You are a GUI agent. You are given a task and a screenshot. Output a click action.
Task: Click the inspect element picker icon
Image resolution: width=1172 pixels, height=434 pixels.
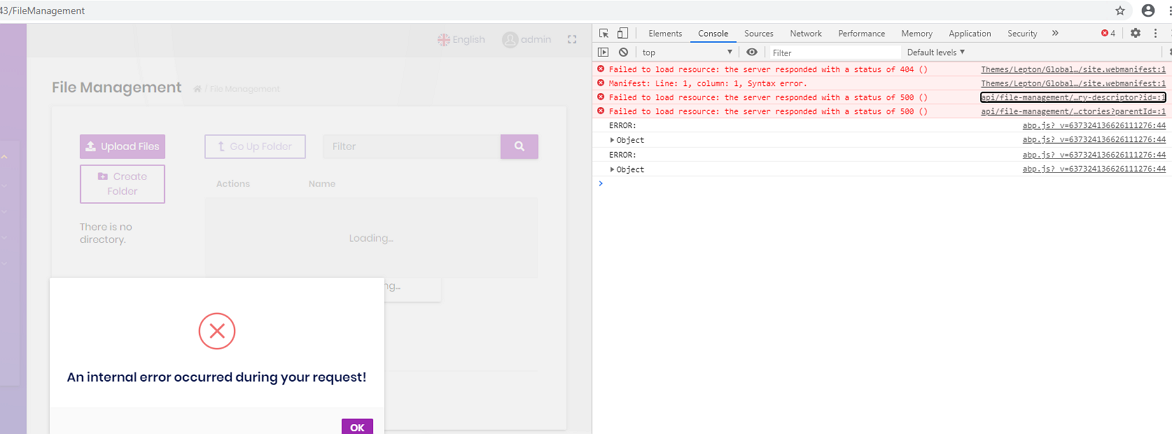604,33
